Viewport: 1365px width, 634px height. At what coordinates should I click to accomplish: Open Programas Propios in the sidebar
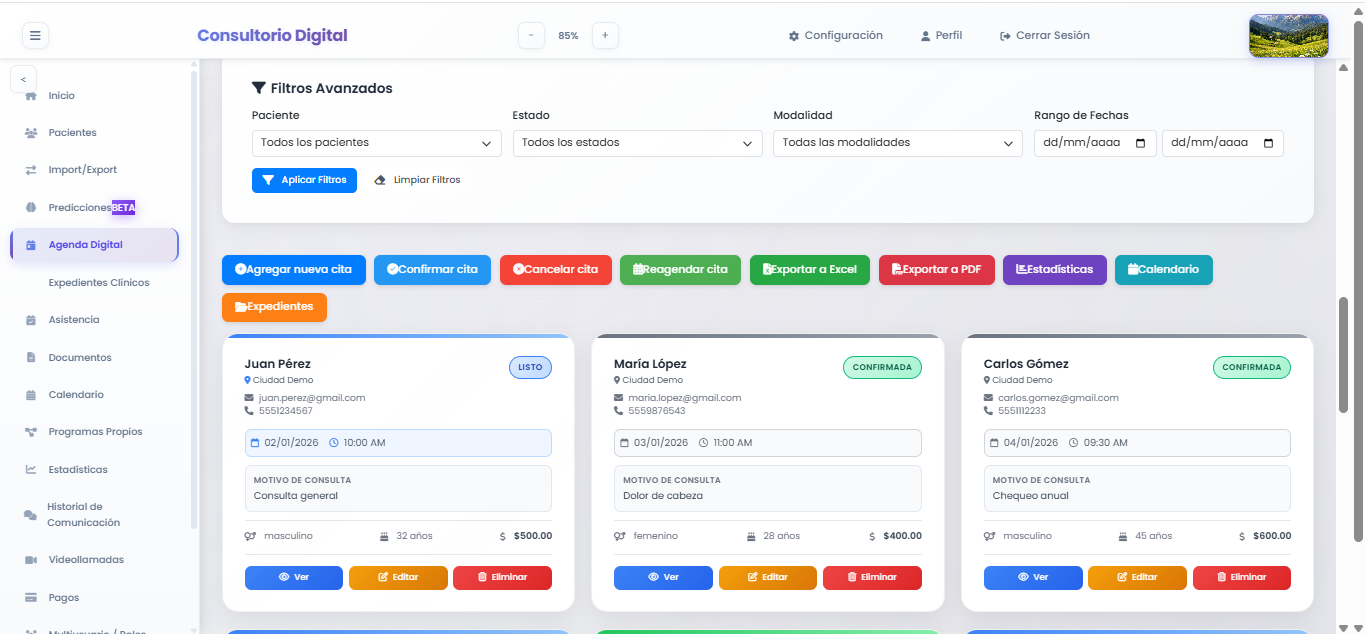[x=94, y=432]
